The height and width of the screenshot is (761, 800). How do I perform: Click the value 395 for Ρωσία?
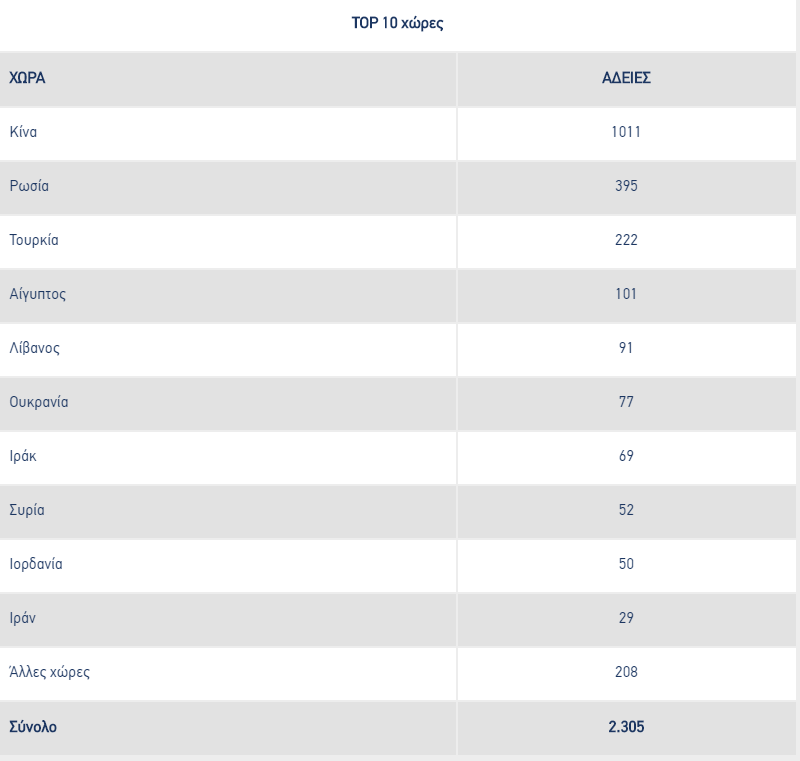click(x=626, y=186)
